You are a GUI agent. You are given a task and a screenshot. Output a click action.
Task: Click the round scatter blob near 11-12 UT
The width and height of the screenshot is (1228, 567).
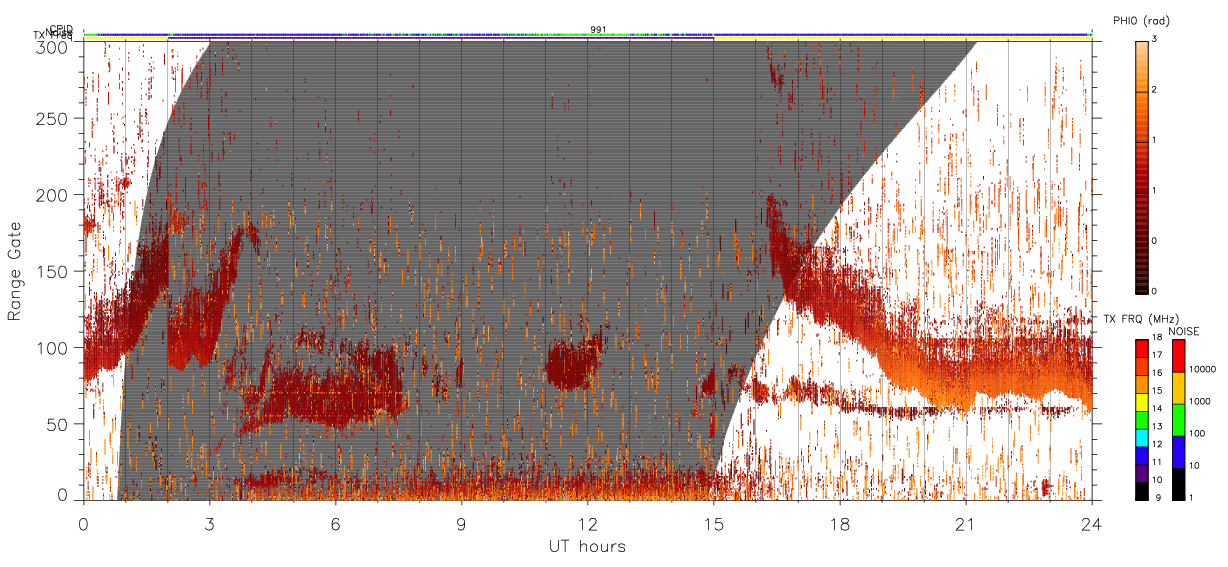(573, 363)
